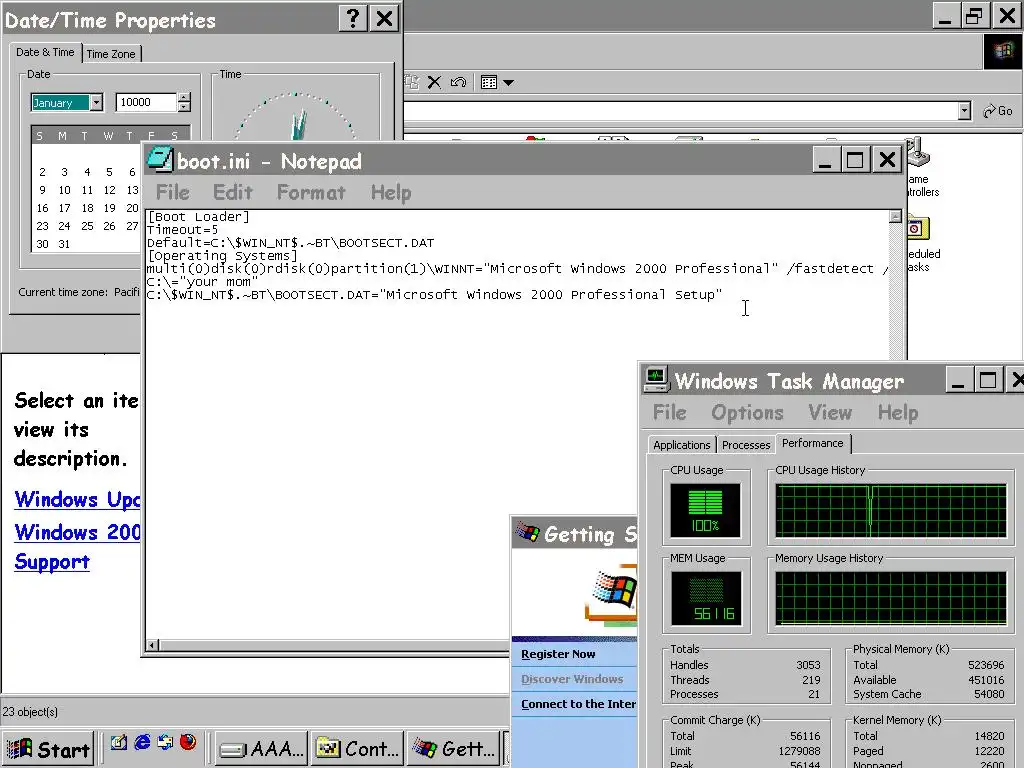The height and width of the screenshot is (768, 1024).
Task: Open Task Manager Help menu
Action: coord(898,413)
